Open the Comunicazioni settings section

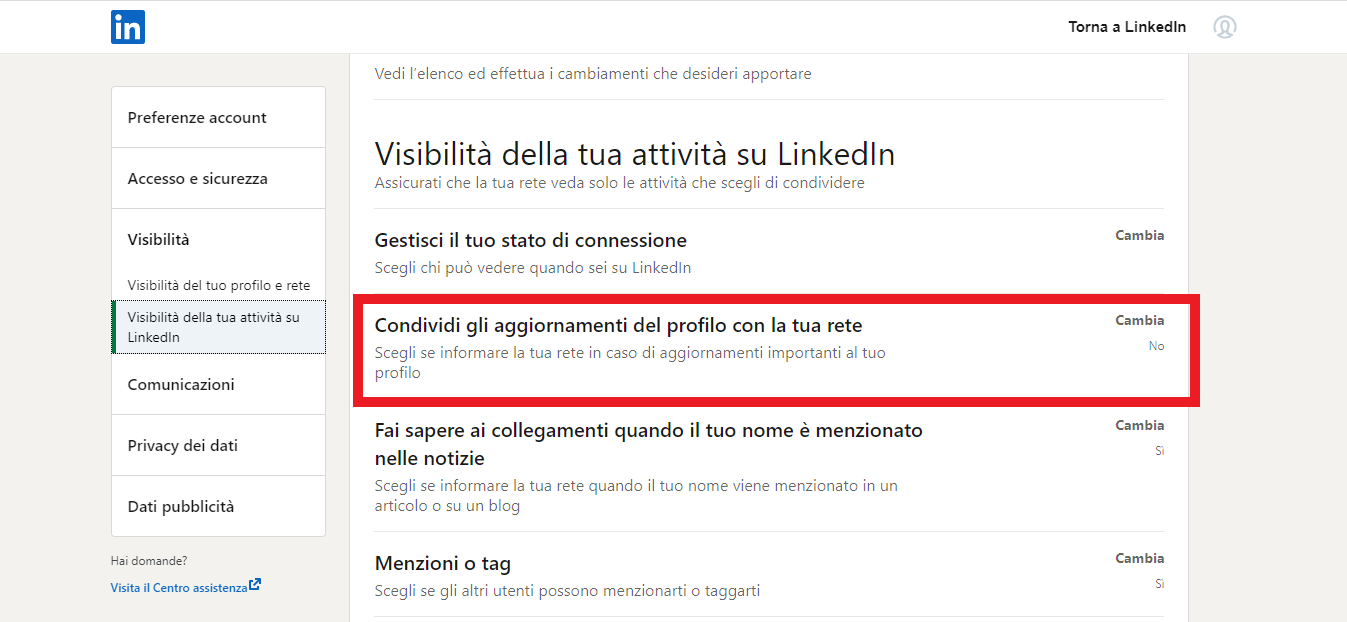click(181, 384)
